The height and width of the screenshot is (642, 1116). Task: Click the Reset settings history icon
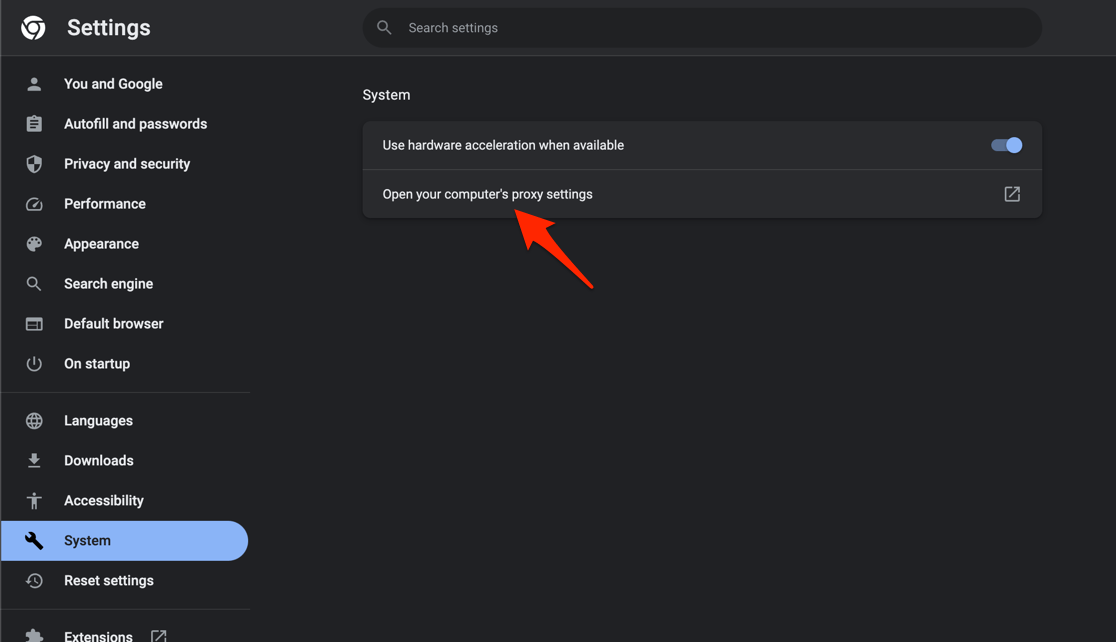pyautogui.click(x=34, y=581)
